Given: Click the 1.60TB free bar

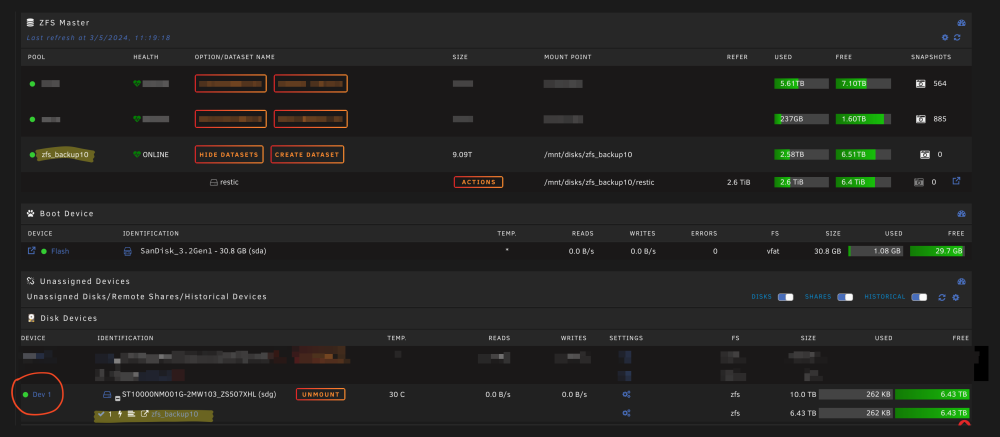Looking at the screenshot, I should pyautogui.click(x=863, y=119).
